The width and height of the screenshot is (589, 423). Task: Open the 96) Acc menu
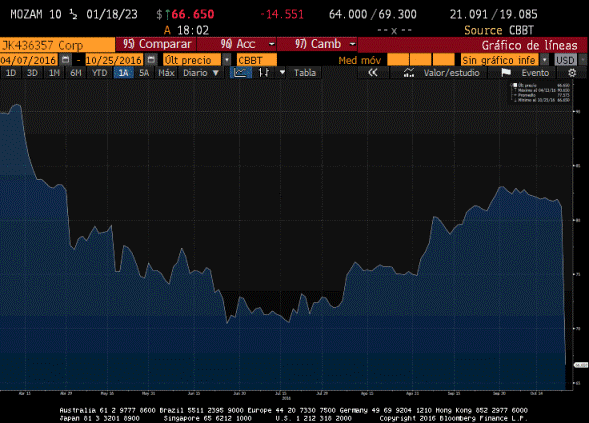[237, 44]
